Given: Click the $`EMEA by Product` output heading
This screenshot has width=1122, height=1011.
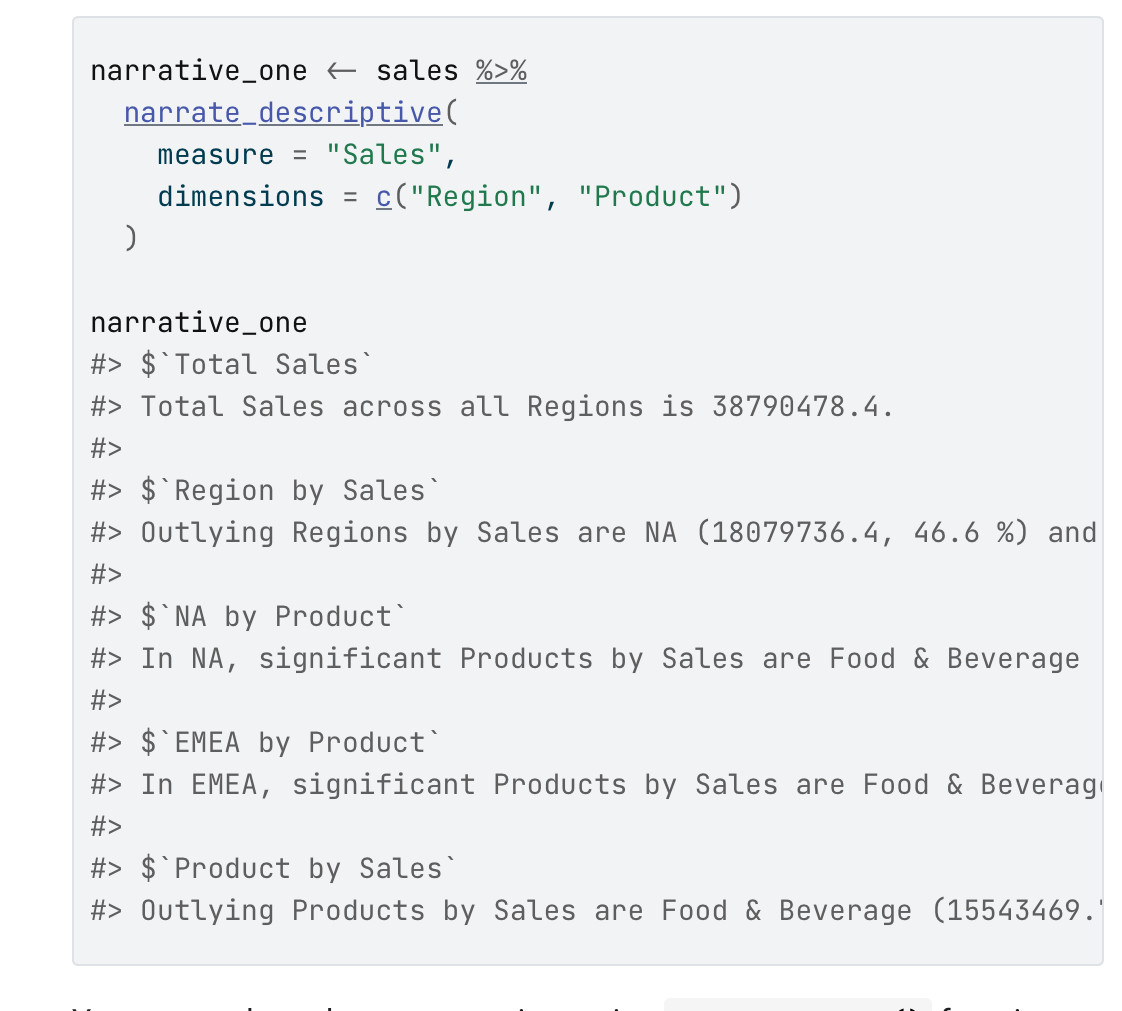Looking at the screenshot, I should [291, 743].
